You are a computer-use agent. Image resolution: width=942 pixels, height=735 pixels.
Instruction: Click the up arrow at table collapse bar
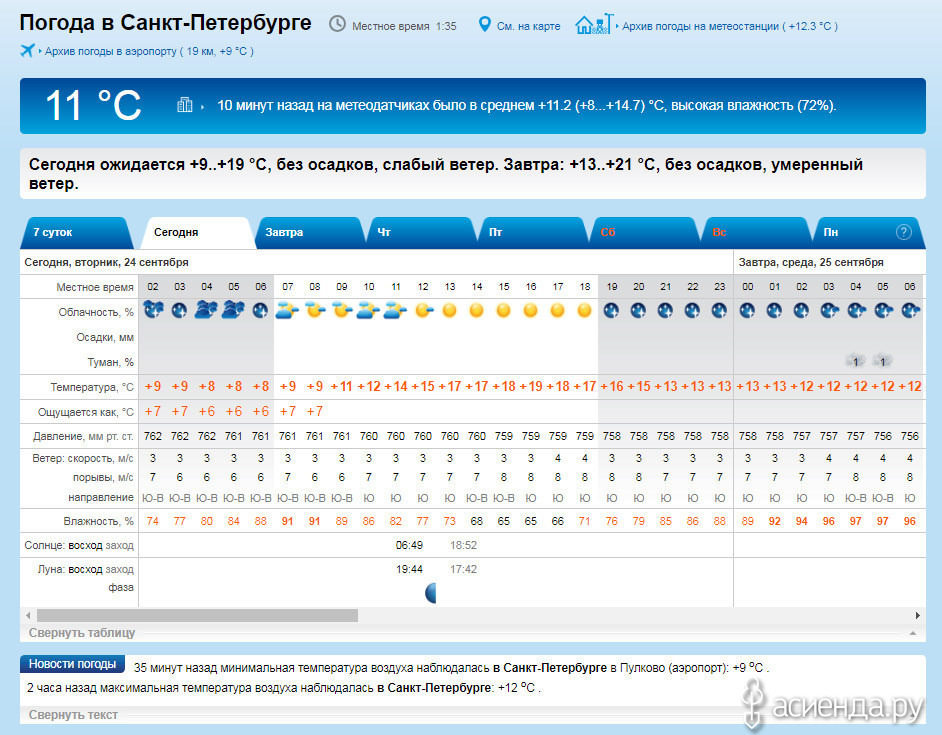point(910,634)
